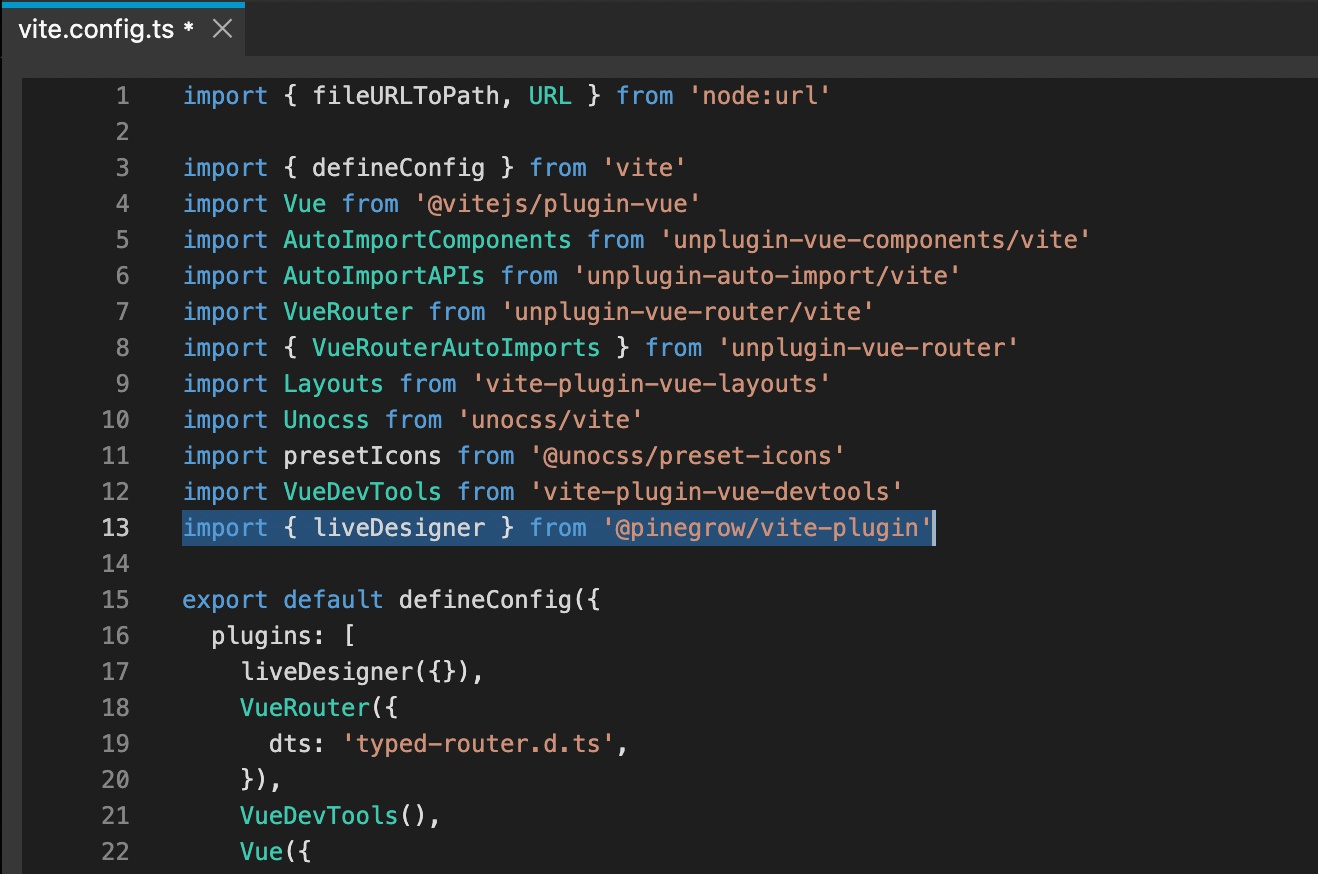Click 'Vue({' call on line 22
The height and width of the screenshot is (874, 1318).
point(276,852)
